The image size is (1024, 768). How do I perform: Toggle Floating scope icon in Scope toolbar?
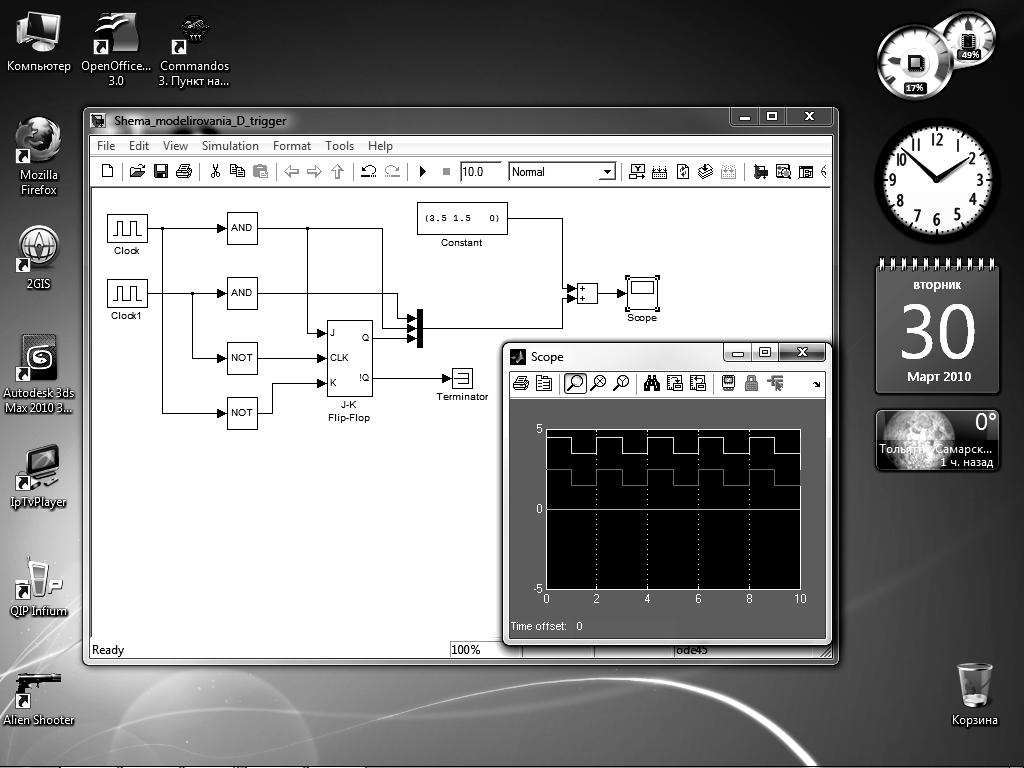tap(728, 383)
